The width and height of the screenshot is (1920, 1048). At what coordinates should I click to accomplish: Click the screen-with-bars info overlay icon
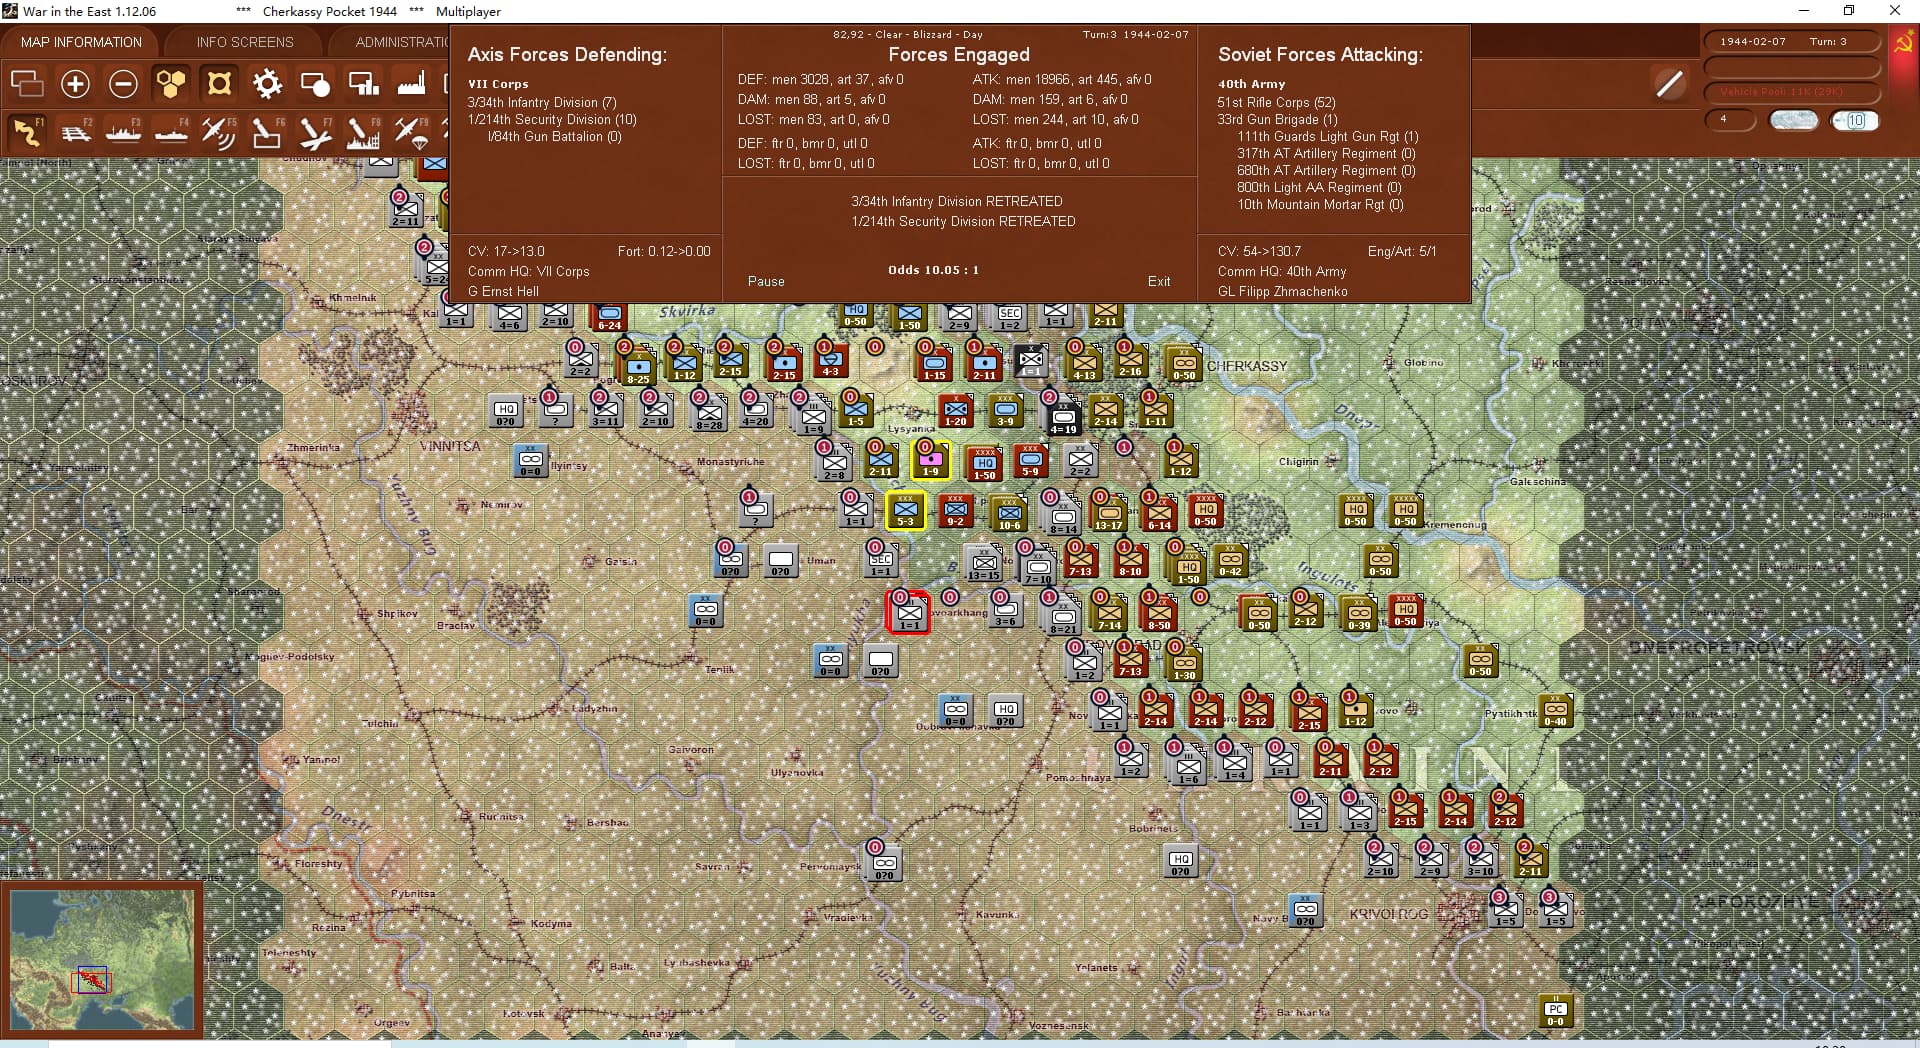[x=363, y=83]
